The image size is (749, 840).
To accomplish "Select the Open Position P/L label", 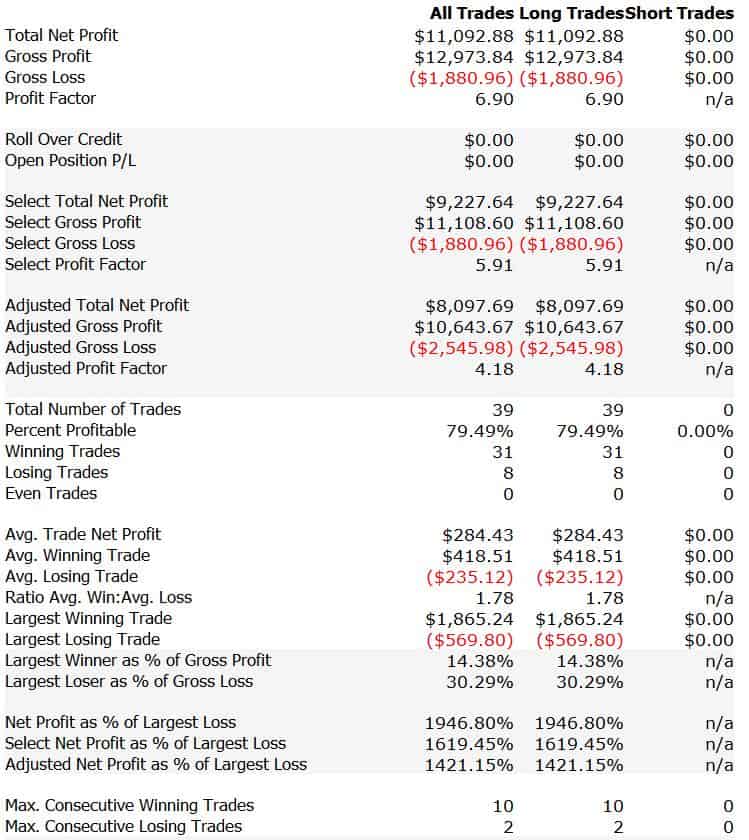I will [x=70, y=161].
